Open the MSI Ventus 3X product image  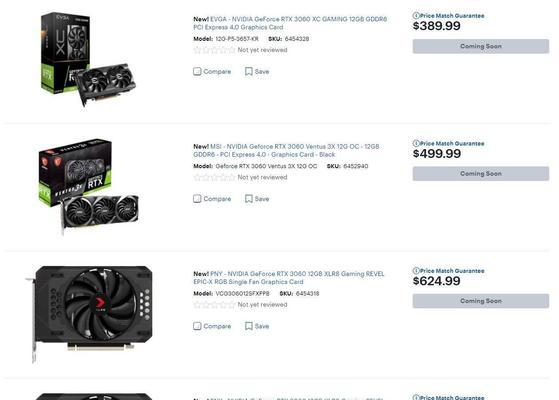pyautogui.click(x=89, y=186)
